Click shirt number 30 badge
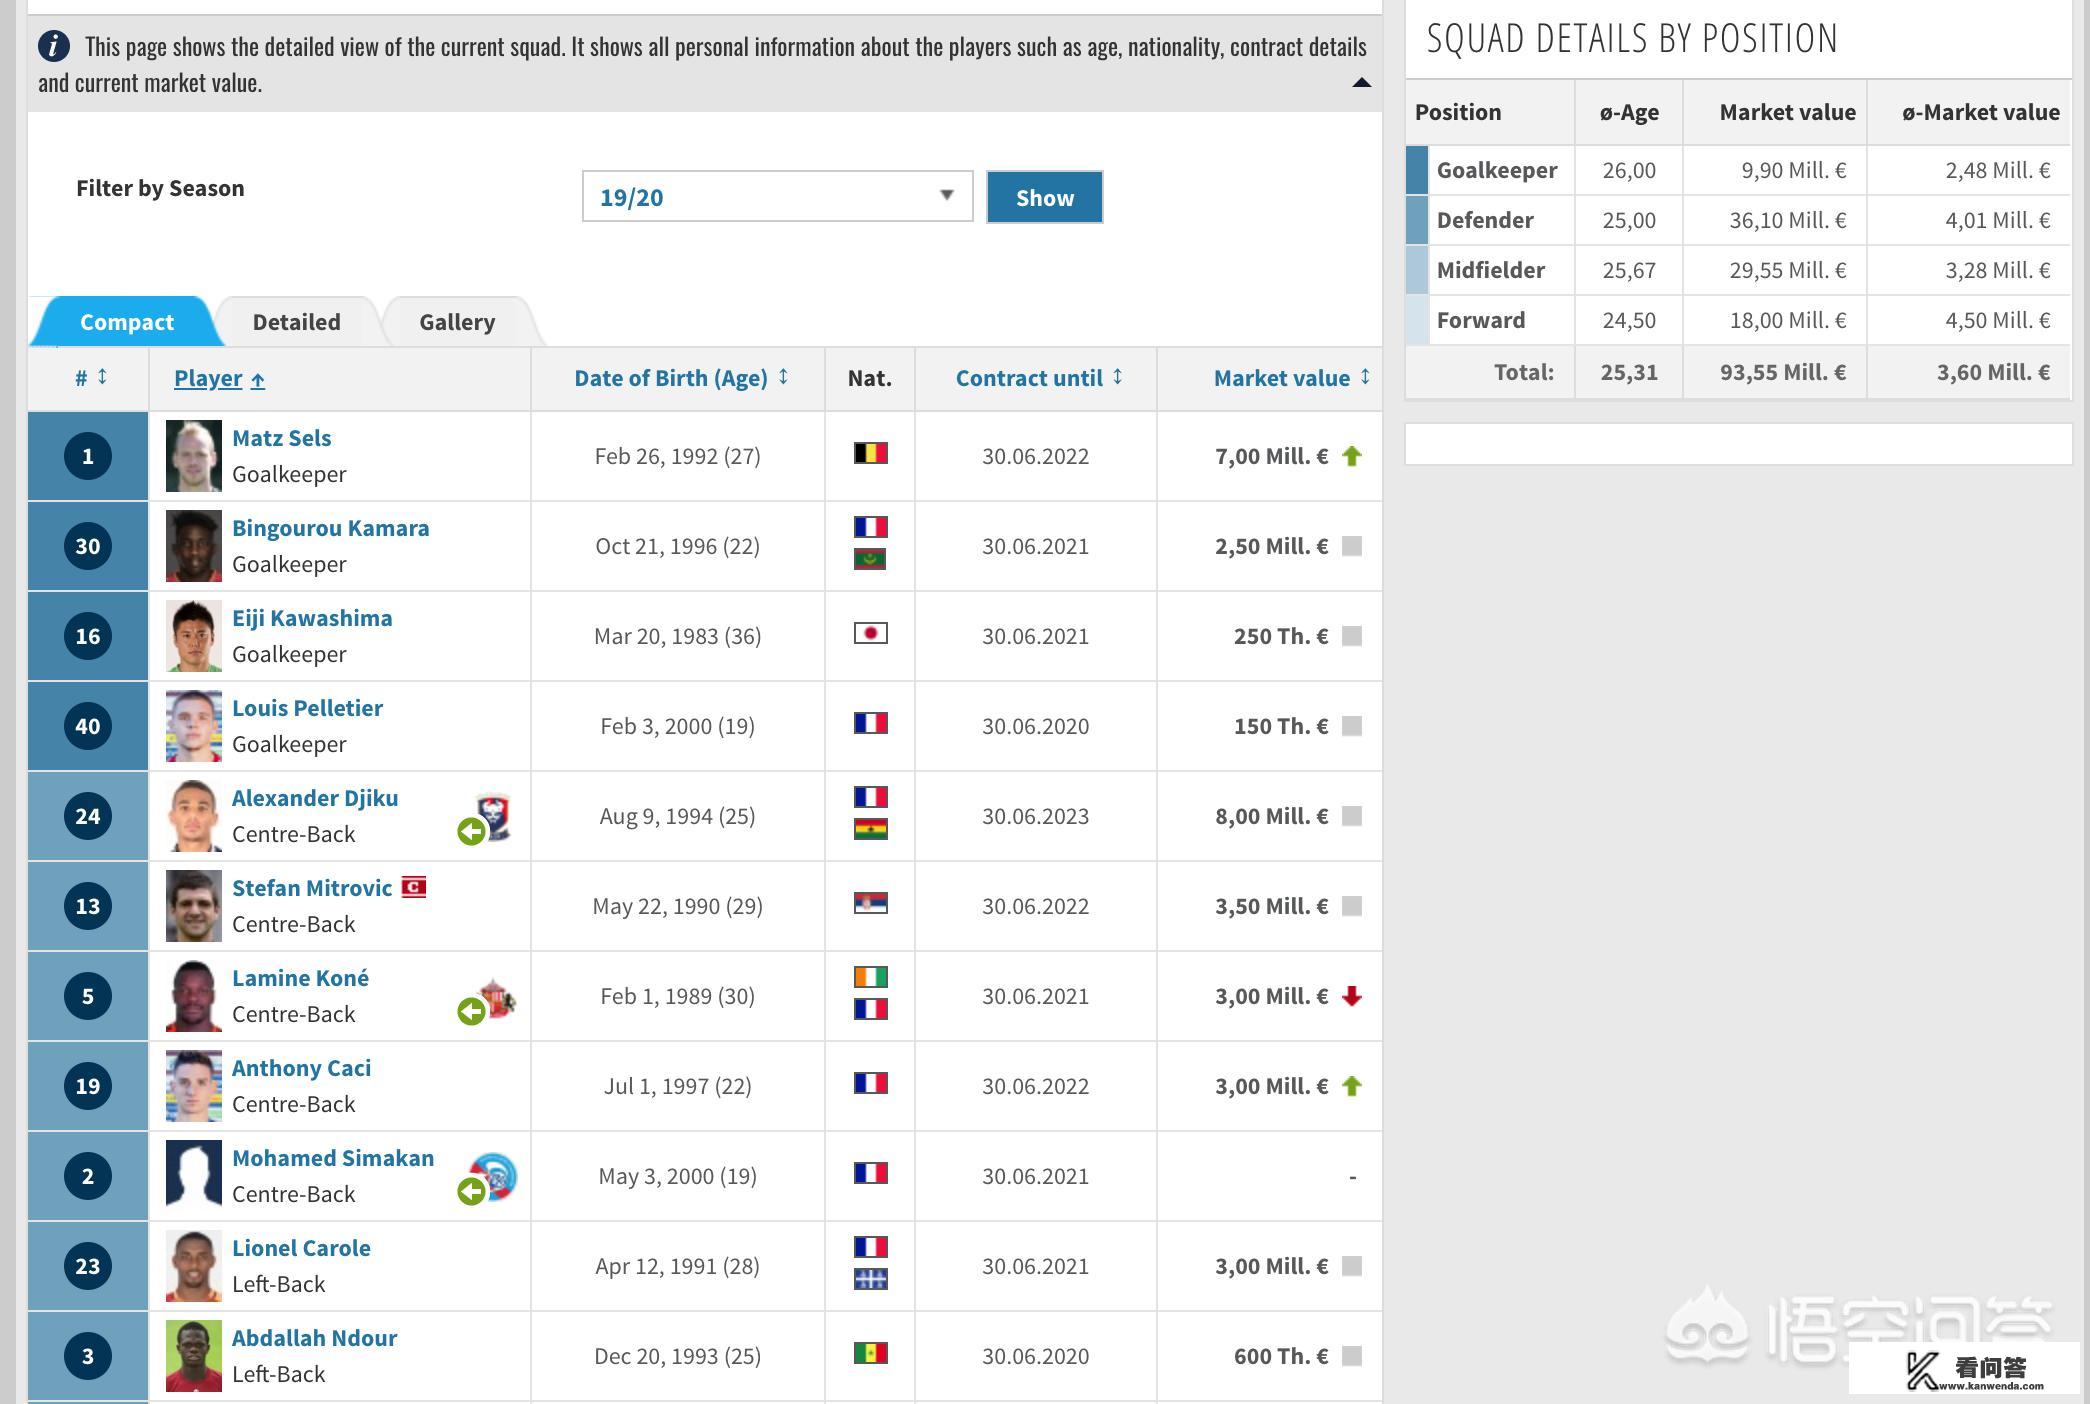This screenshot has width=2090, height=1404. (88, 546)
